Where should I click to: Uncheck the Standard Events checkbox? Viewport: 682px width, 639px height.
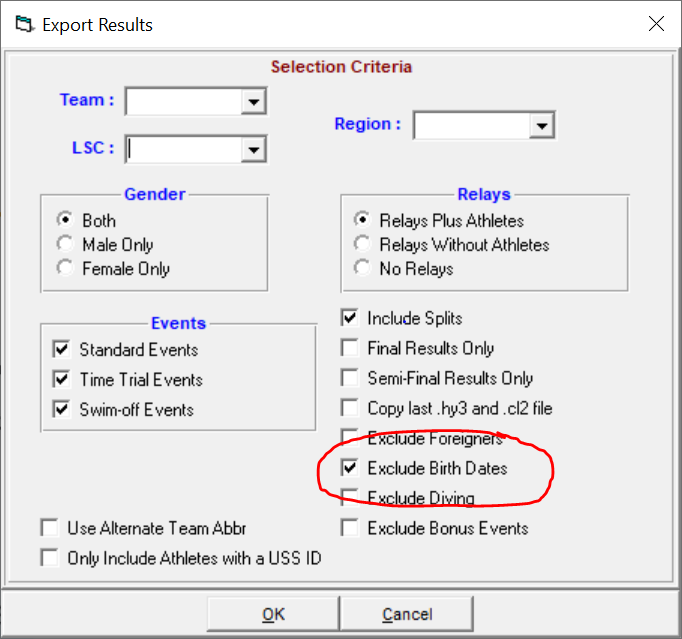point(62,350)
